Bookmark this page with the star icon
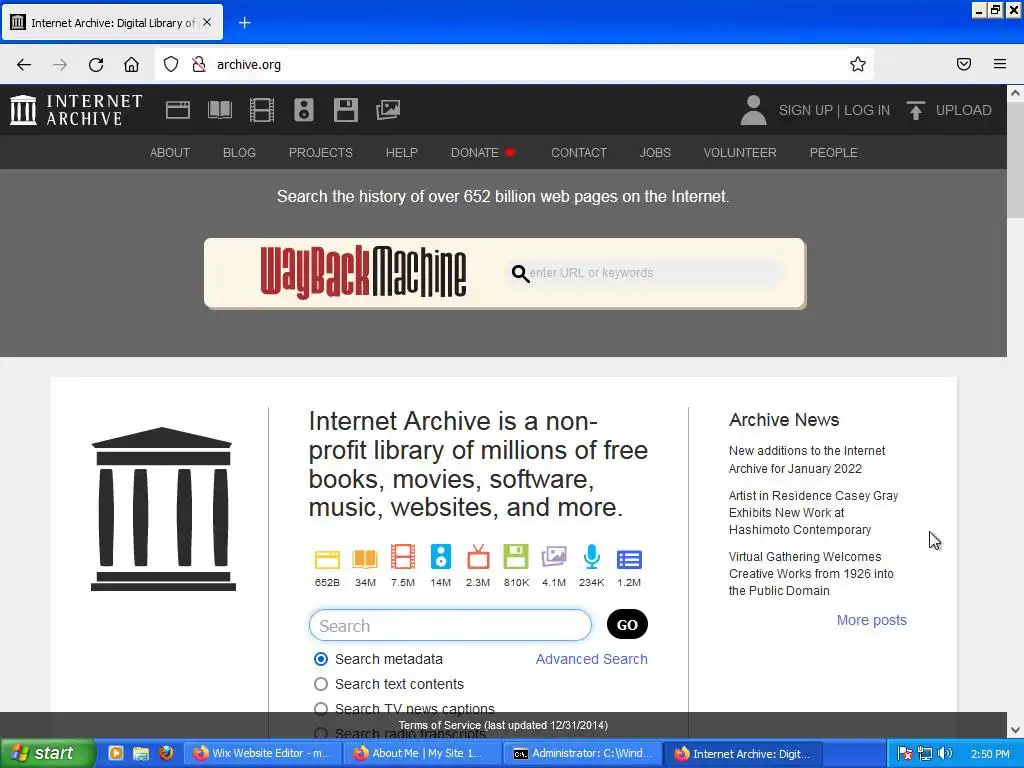The height and width of the screenshot is (768, 1024). [857, 64]
